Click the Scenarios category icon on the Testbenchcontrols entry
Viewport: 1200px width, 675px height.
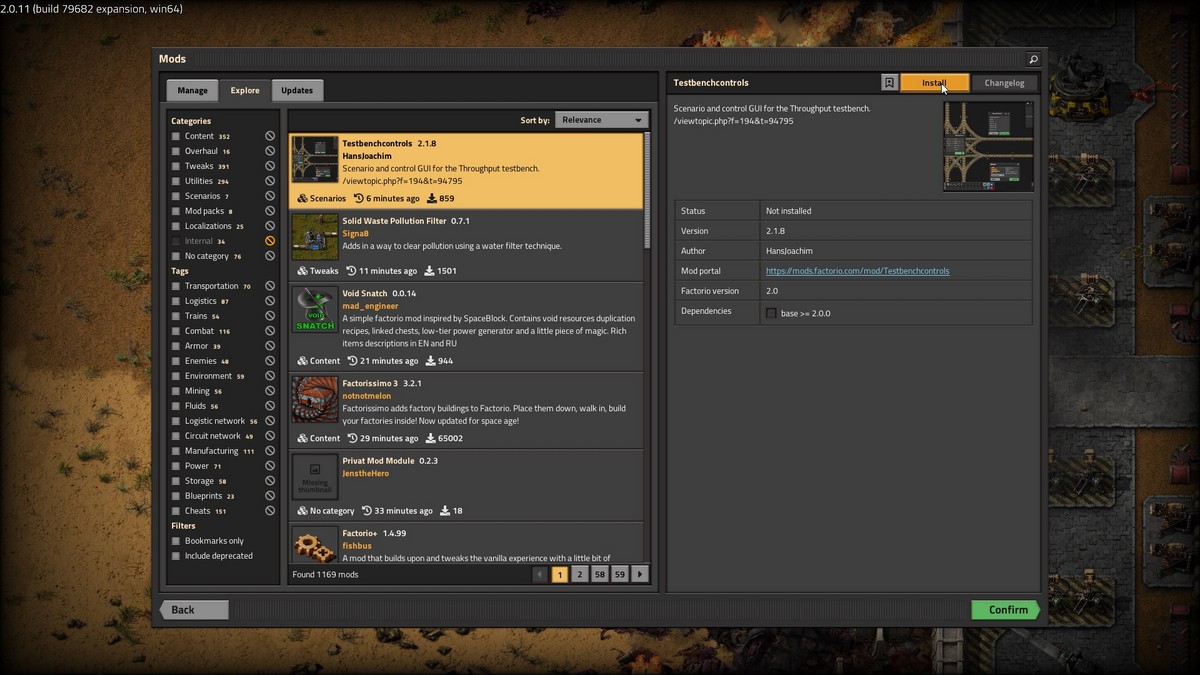(x=301, y=198)
